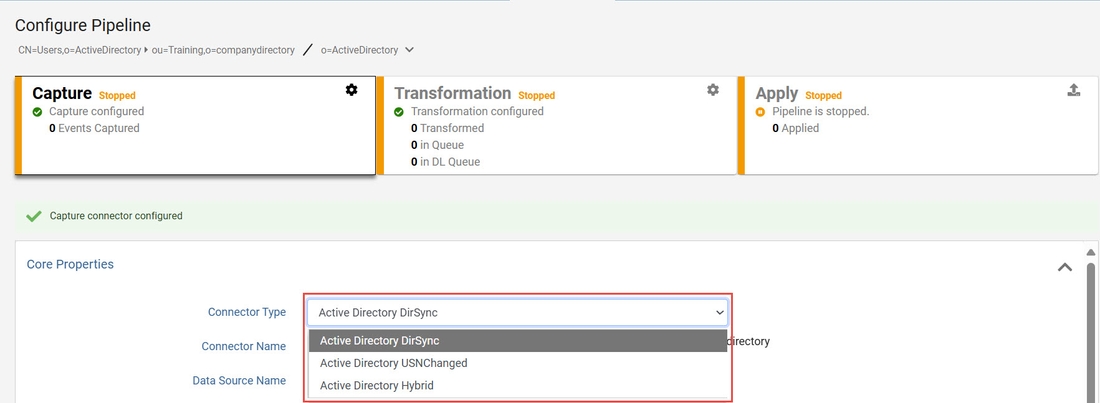Click the 0 Applied count
Screen dimensions: 1100x403
(x=796, y=128)
